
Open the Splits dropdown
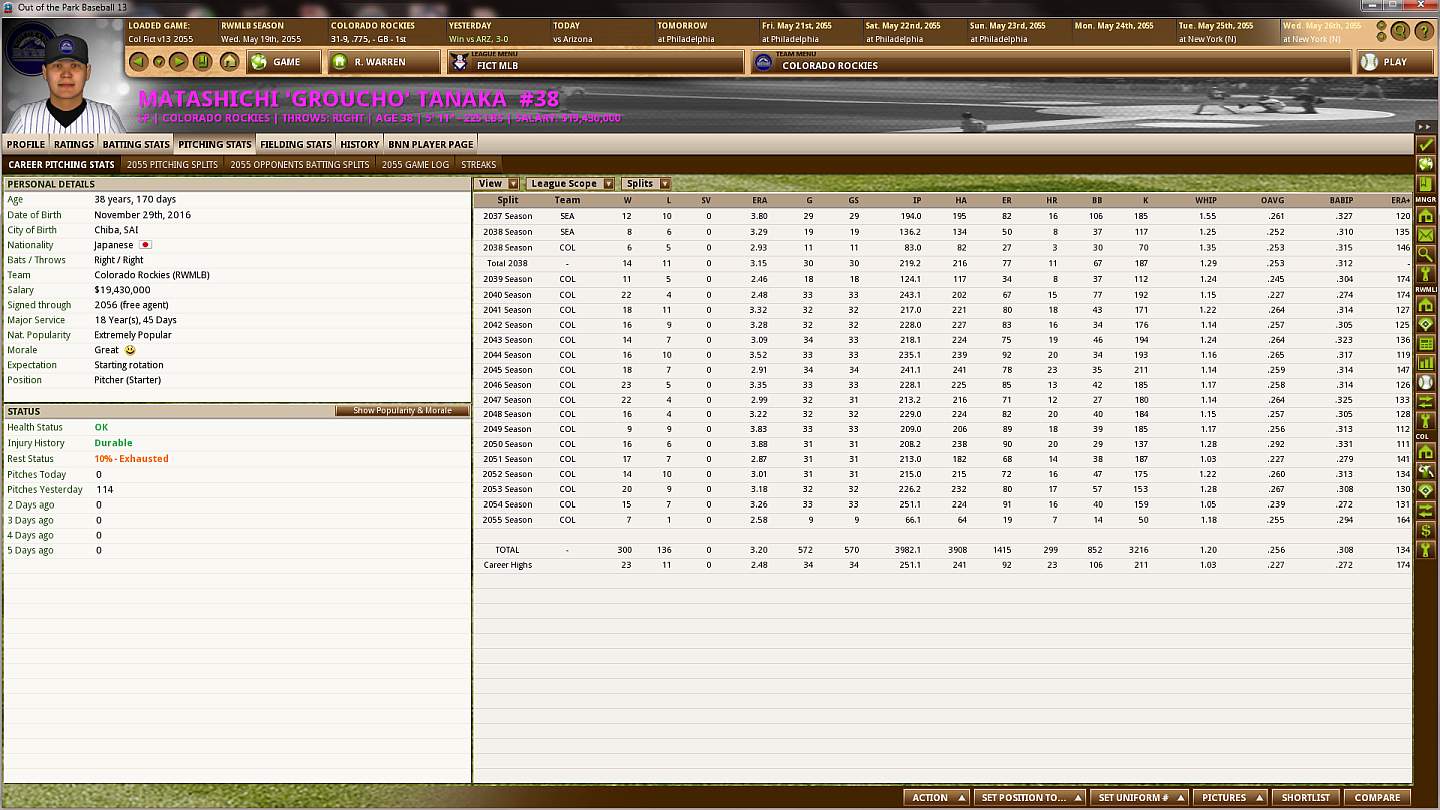646,184
